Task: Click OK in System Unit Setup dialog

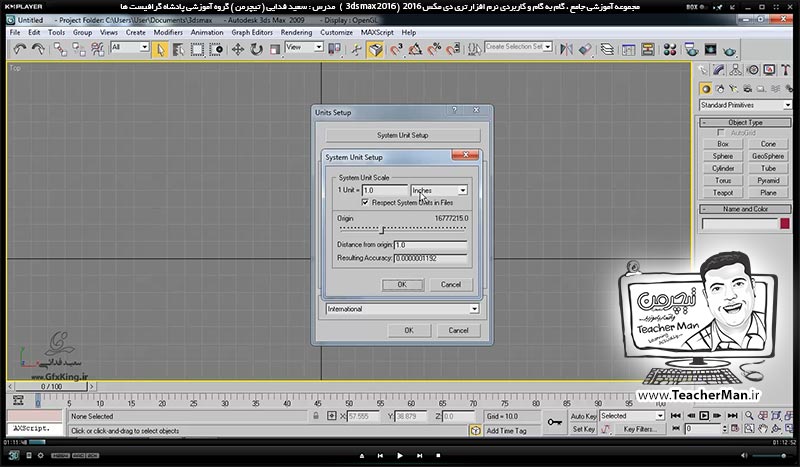Action: (403, 284)
